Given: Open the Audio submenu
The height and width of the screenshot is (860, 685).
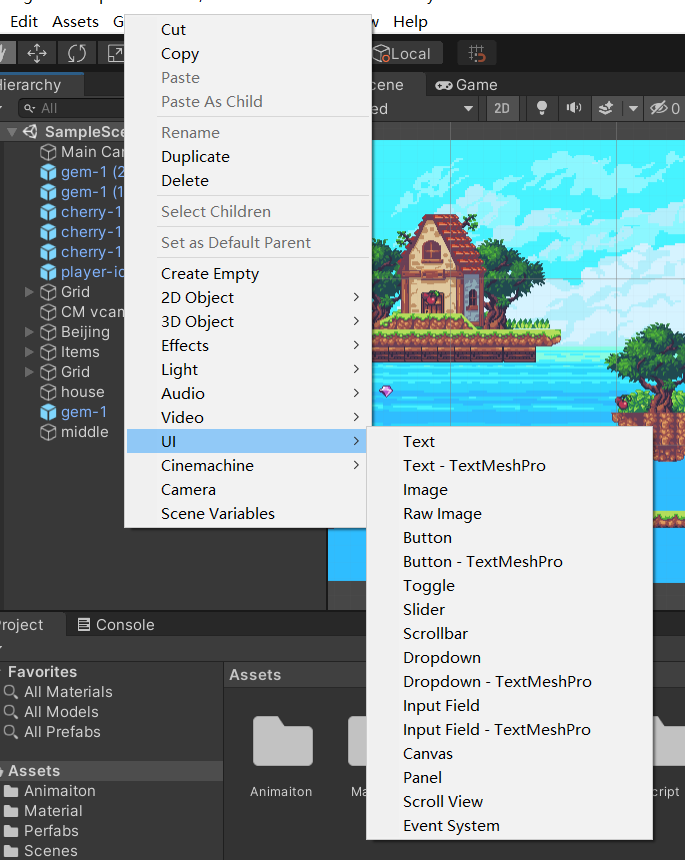Looking at the screenshot, I should coord(248,394).
